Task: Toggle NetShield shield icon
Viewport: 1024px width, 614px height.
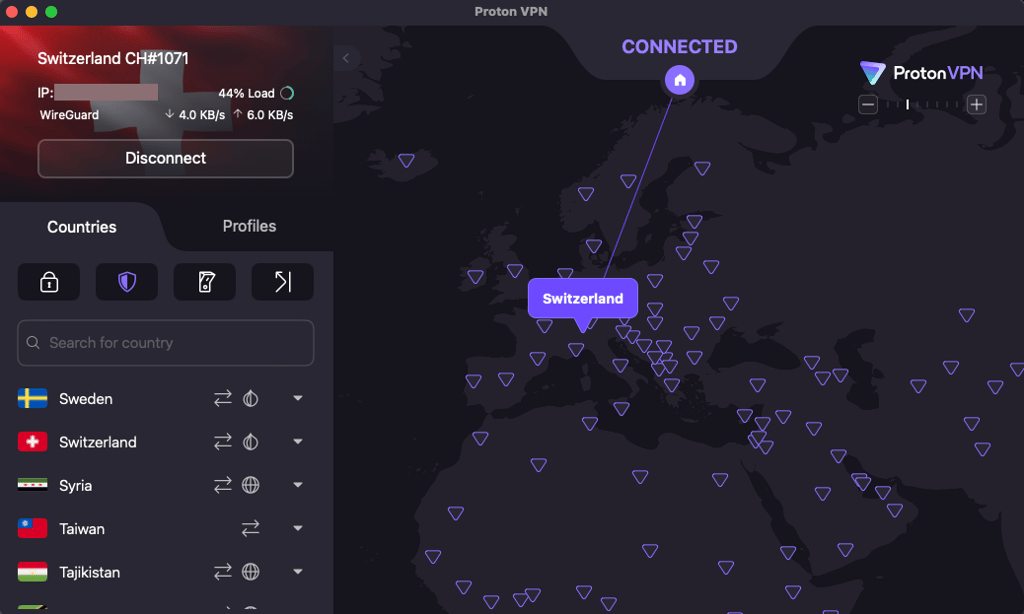Action: [x=127, y=282]
